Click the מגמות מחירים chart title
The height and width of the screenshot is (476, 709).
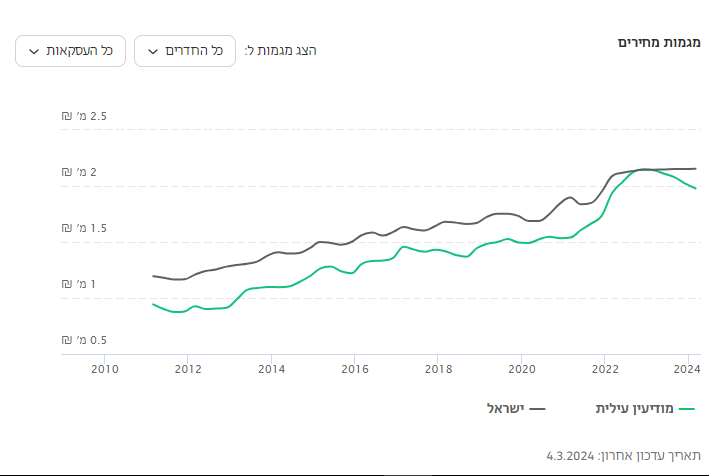click(659, 43)
